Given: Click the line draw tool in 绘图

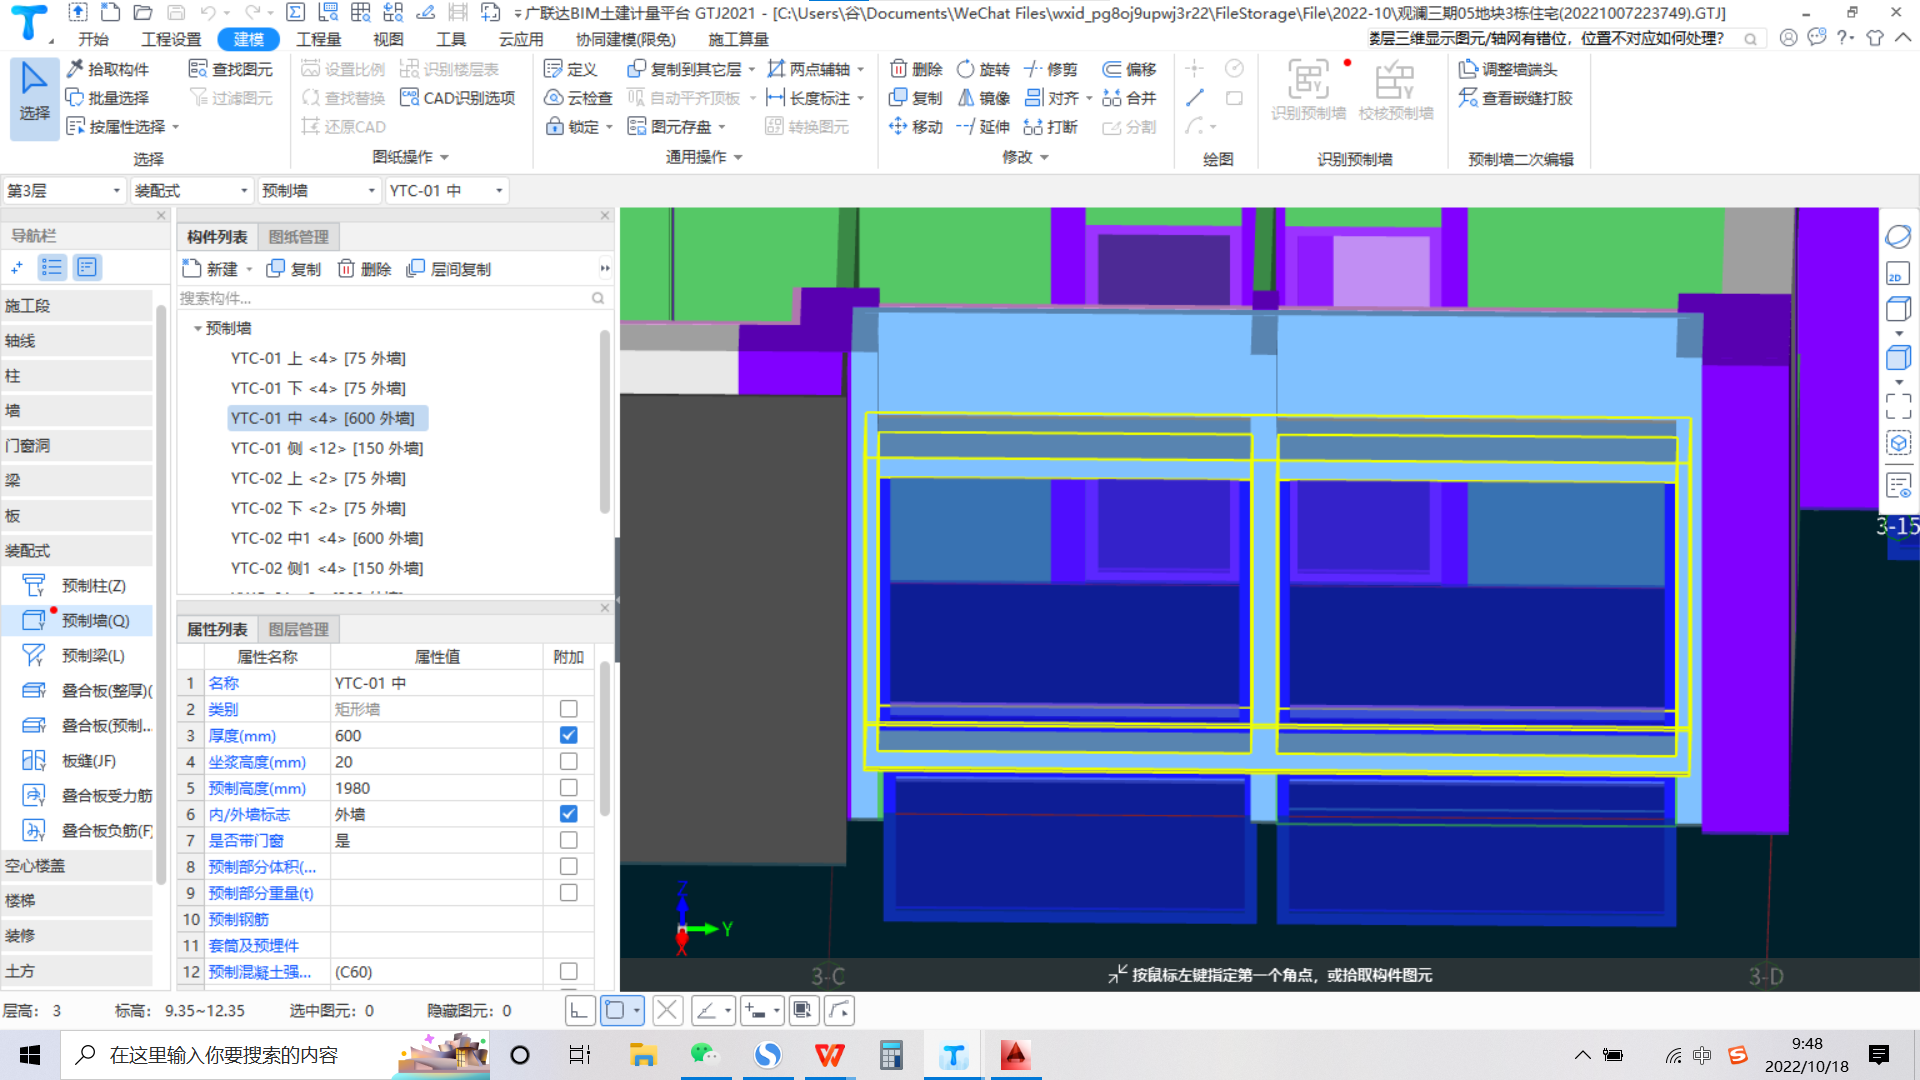Looking at the screenshot, I should coord(1195,98).
